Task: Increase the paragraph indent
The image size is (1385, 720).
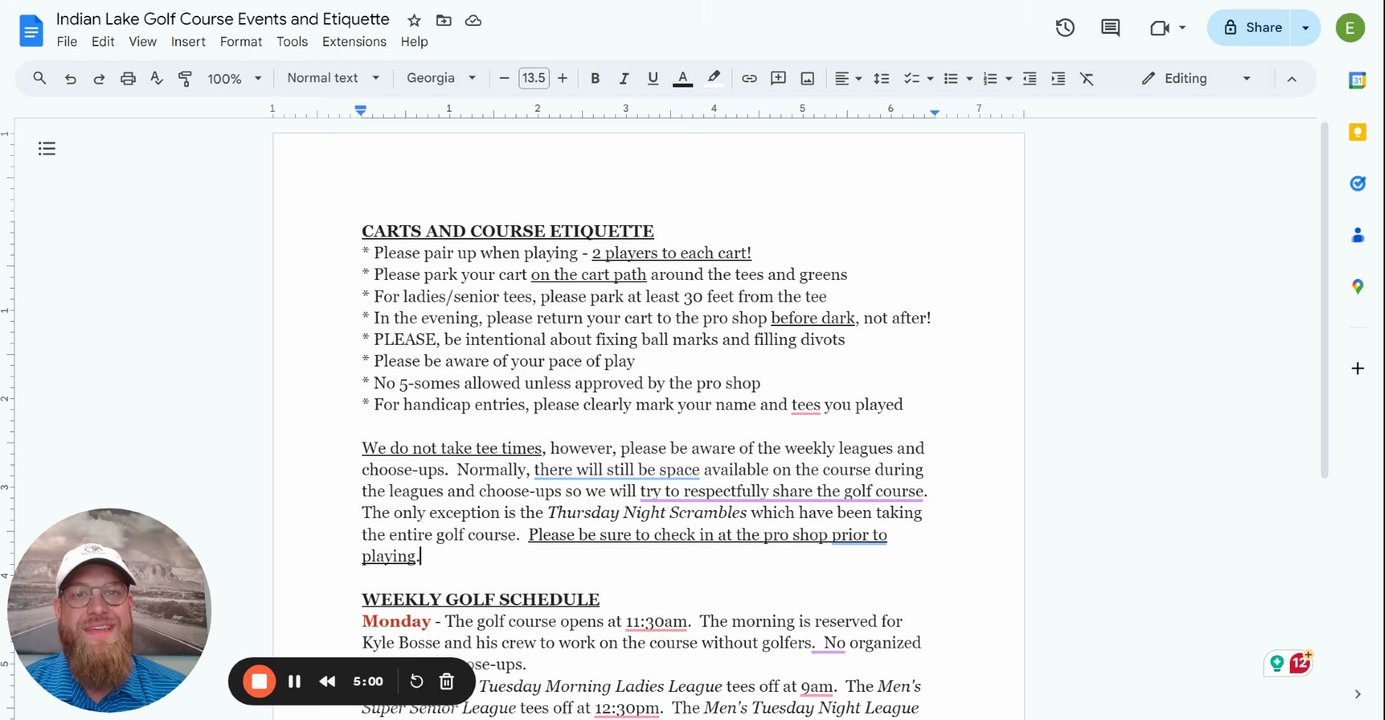Action: 1058,78
